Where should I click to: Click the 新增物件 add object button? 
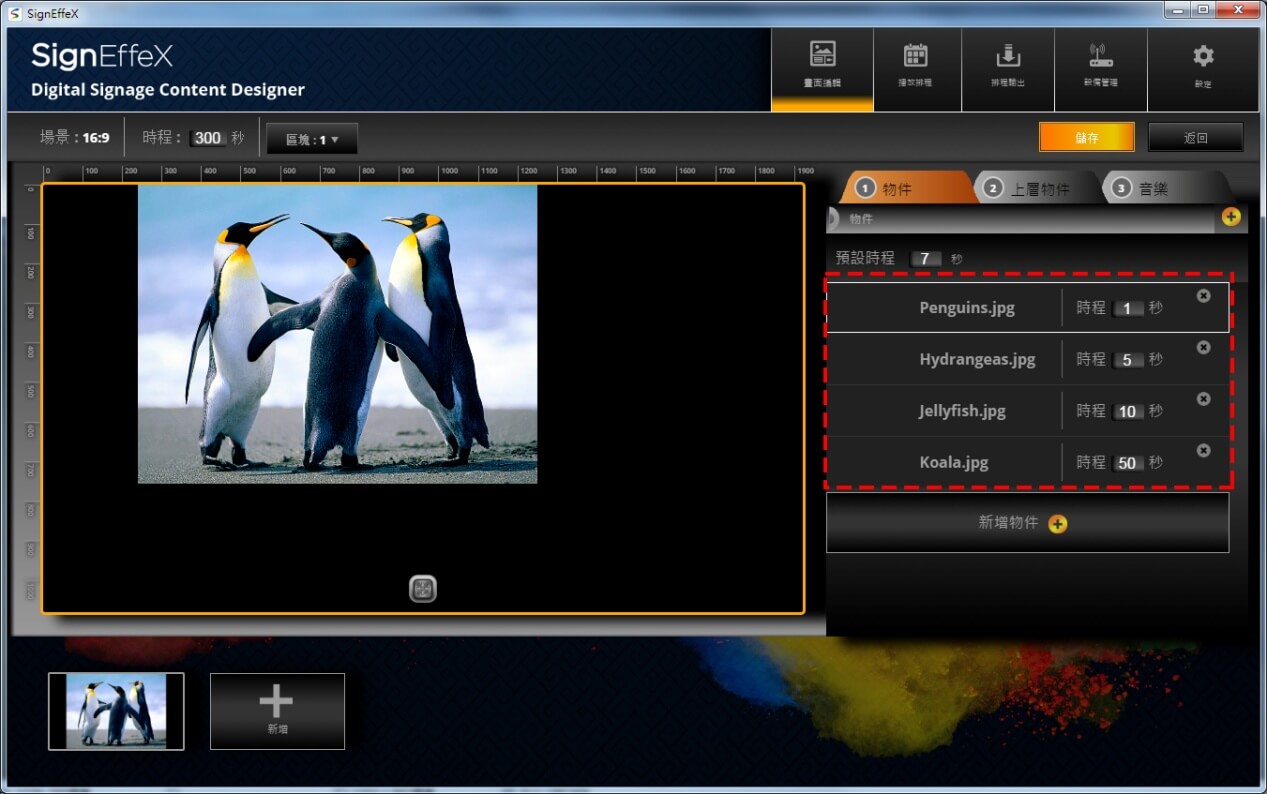coord(1026,523)
